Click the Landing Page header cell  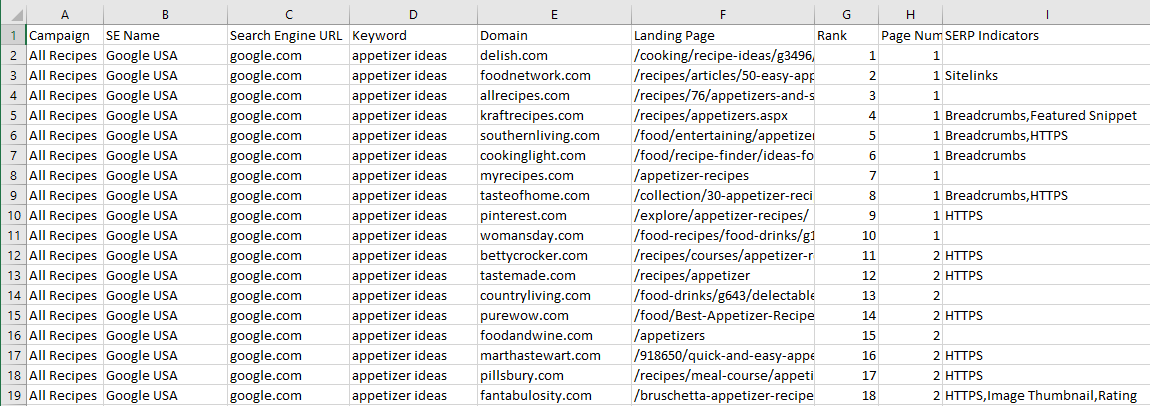click(723, 36)
